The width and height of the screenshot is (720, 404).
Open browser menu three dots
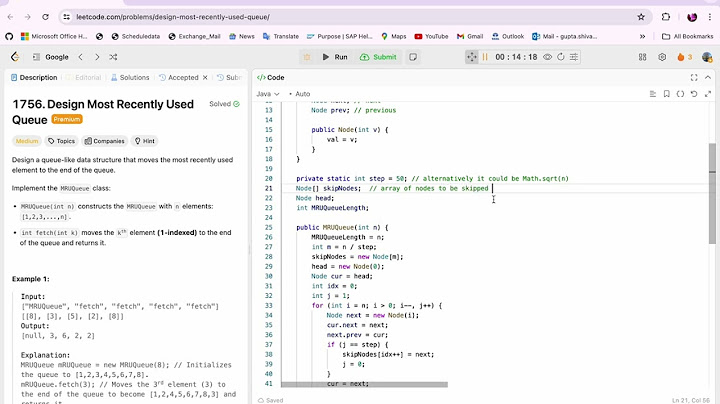point(710,17)
